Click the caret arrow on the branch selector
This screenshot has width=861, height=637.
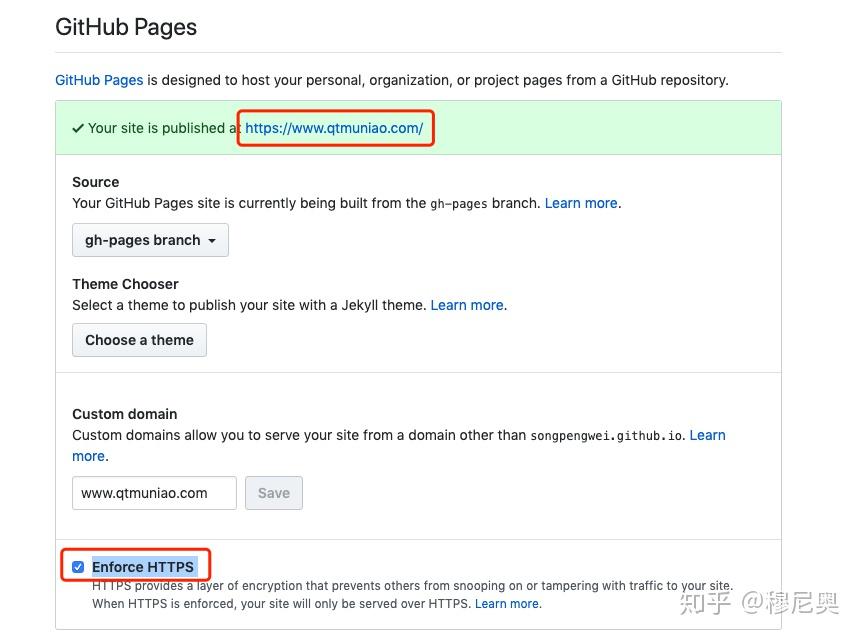point(212,241)
